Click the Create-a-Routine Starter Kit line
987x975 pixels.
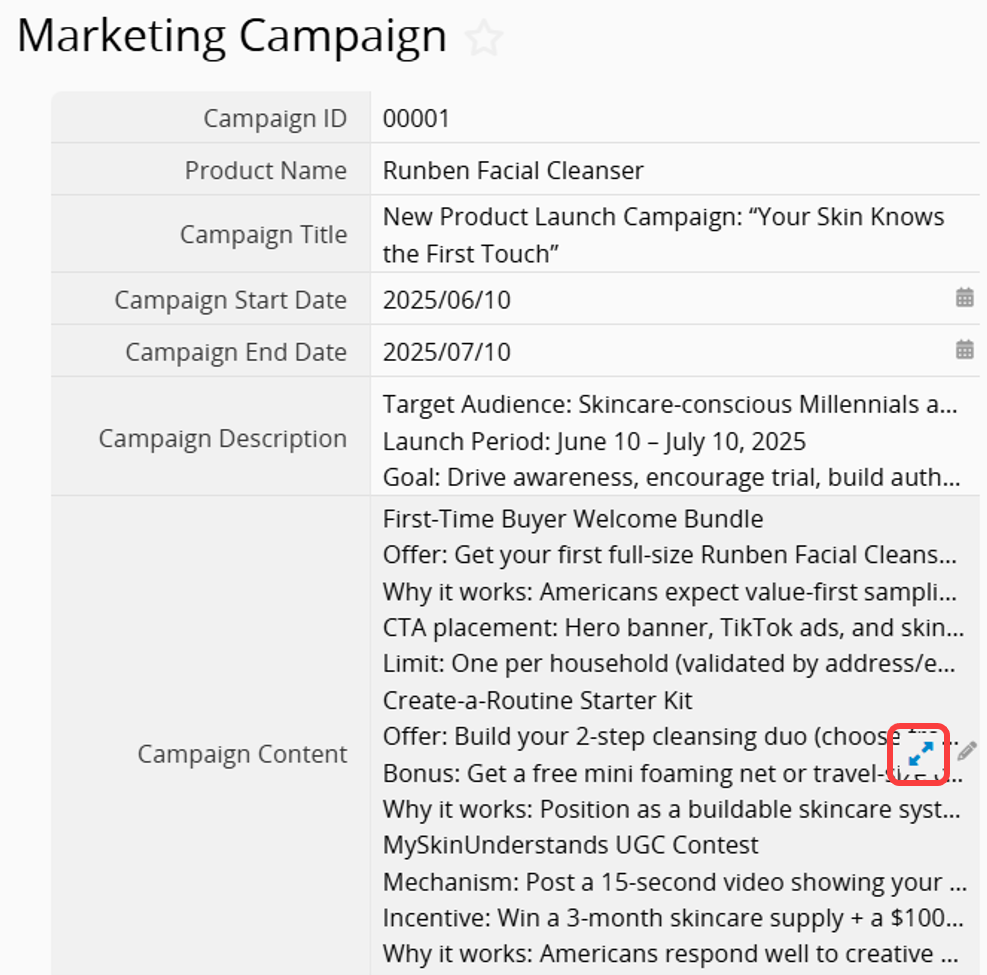537,701
